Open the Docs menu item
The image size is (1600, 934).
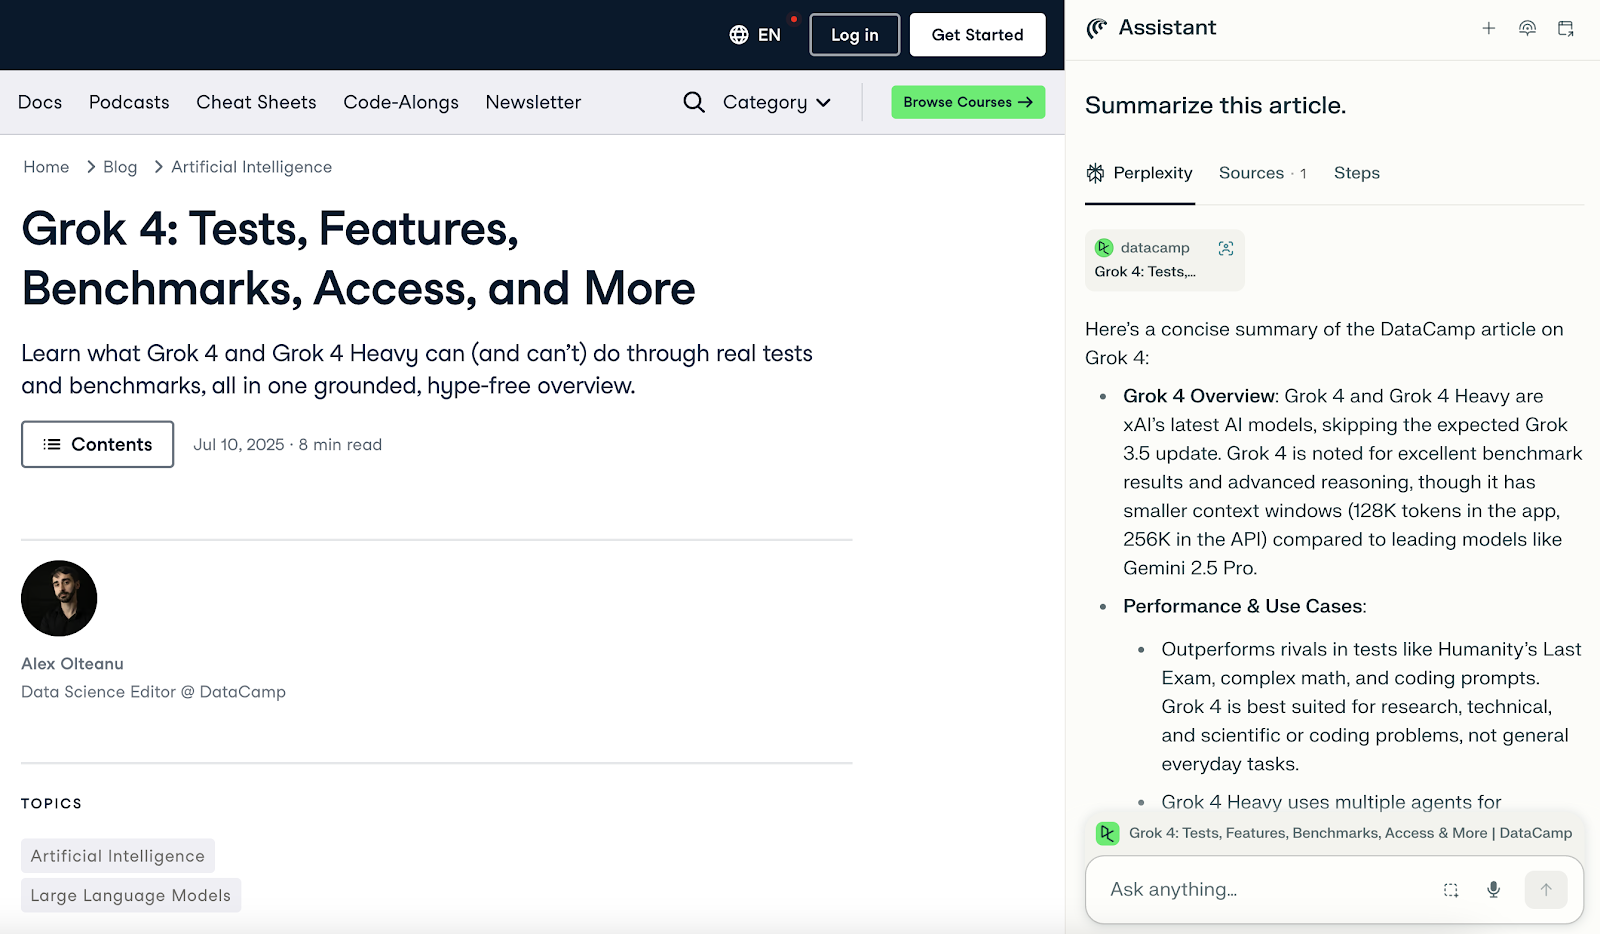click(x=40, y=102)
